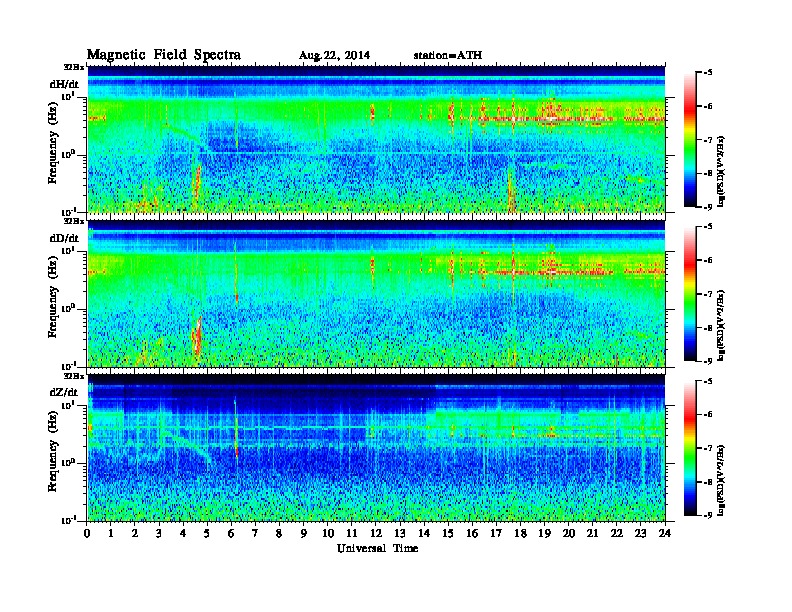The image size is (792, 612).
Task: Click the '9' hour tick label
Action: [x=304, y=533]
